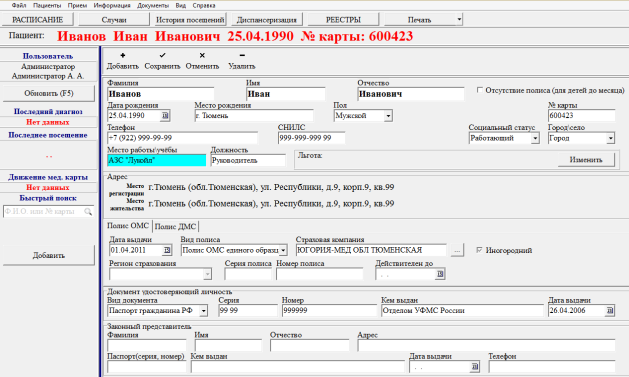Click the highlighted Место работы/учёбы field

pos(156,160)
